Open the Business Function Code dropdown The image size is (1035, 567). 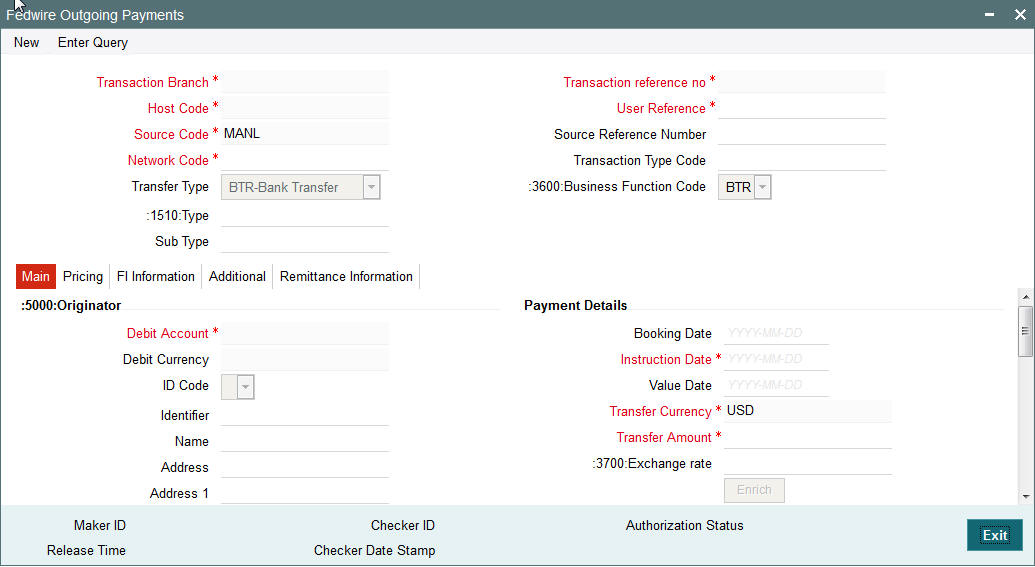point(762,187)
